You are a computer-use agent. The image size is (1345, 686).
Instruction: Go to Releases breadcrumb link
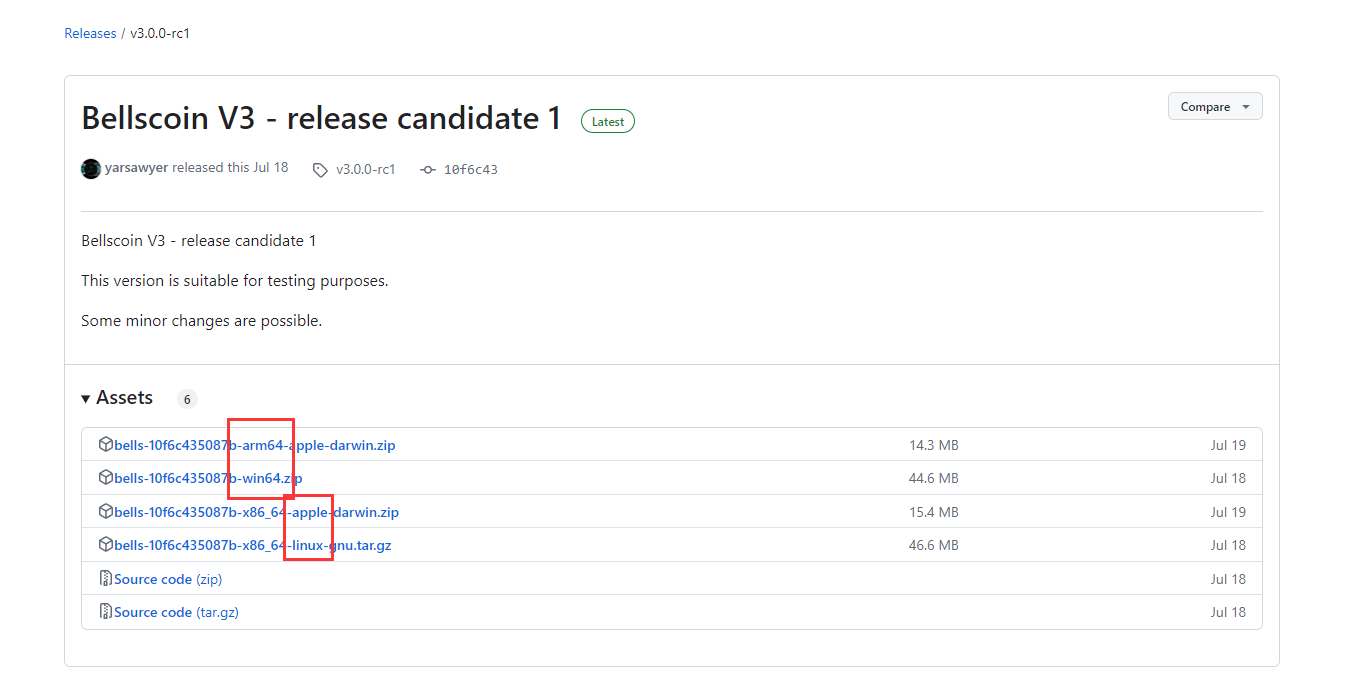click(x=90, y=34)
